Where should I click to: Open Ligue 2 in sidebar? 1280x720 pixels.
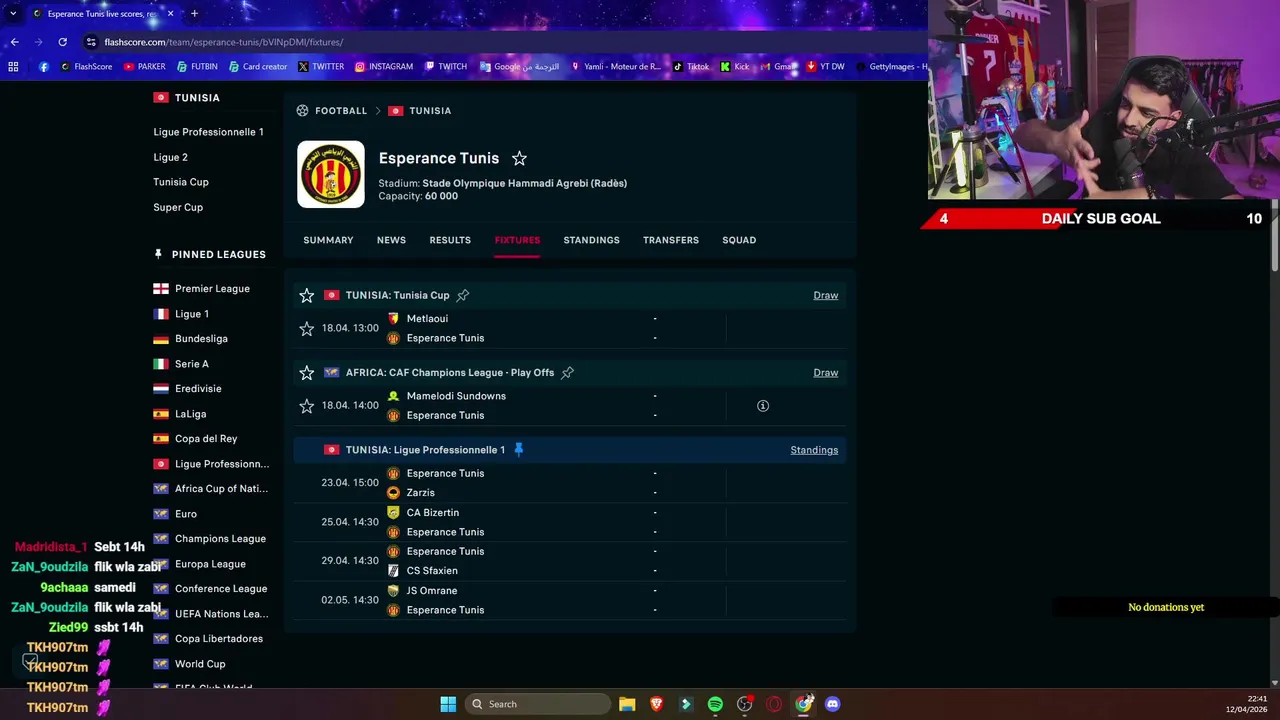[x=170, y=157]
